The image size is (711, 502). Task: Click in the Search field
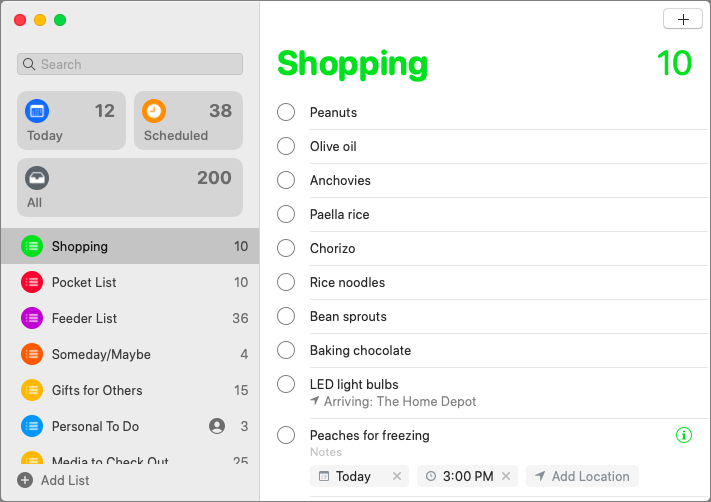[x=130, y=64]
